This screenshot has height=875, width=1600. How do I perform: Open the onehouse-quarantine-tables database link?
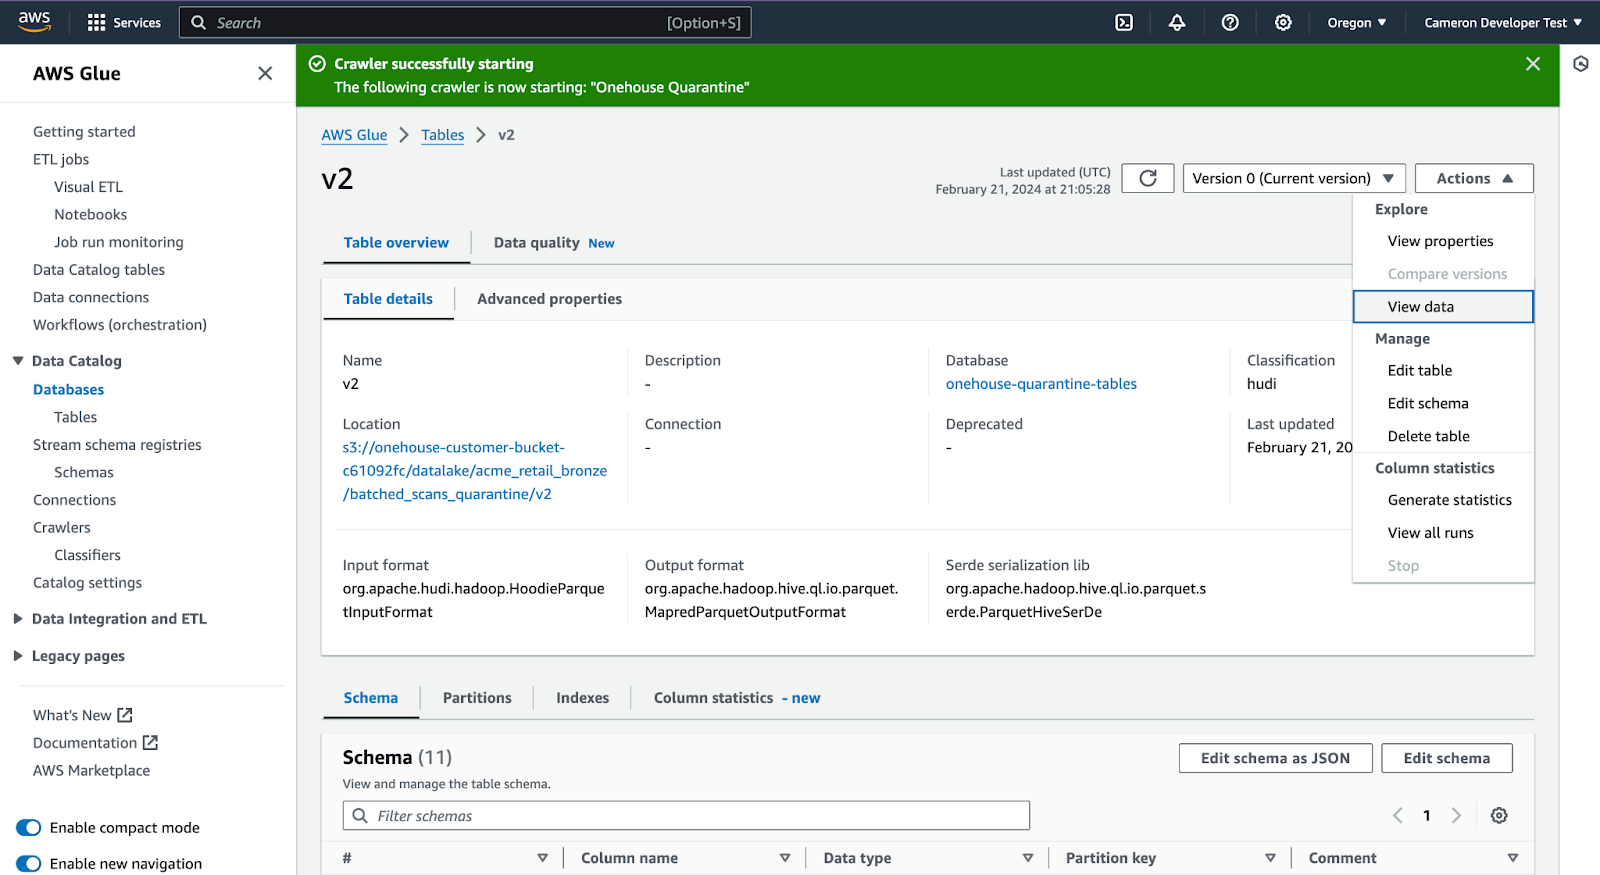pyautogui.click(x=1041, y=384)
